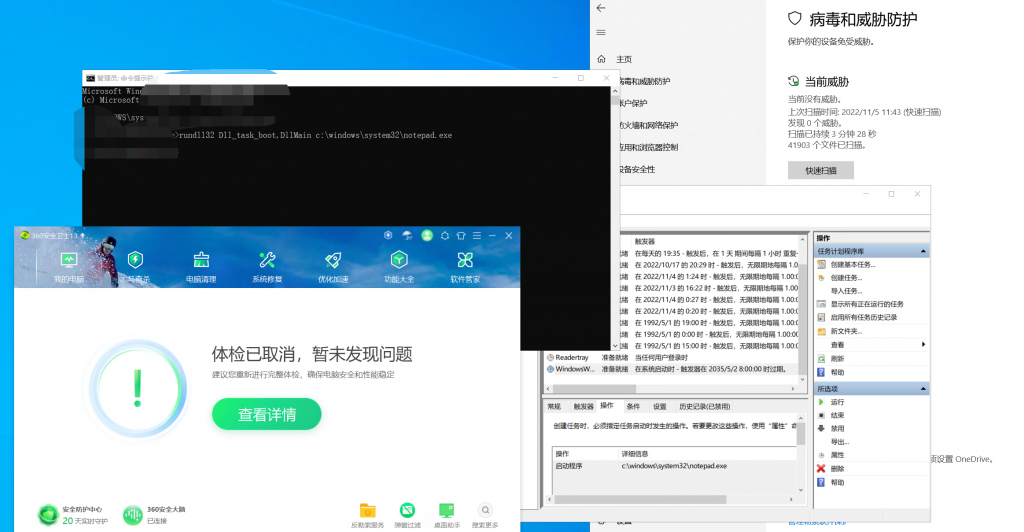Open 我的电脑 in 360 Security toolbar
This screenshot has width=1024, height=532.
69,267
